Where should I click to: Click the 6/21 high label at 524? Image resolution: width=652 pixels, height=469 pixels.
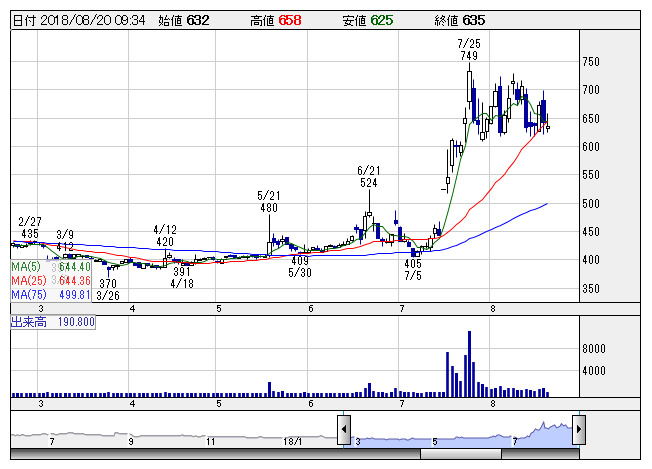(x=369, y=177)
